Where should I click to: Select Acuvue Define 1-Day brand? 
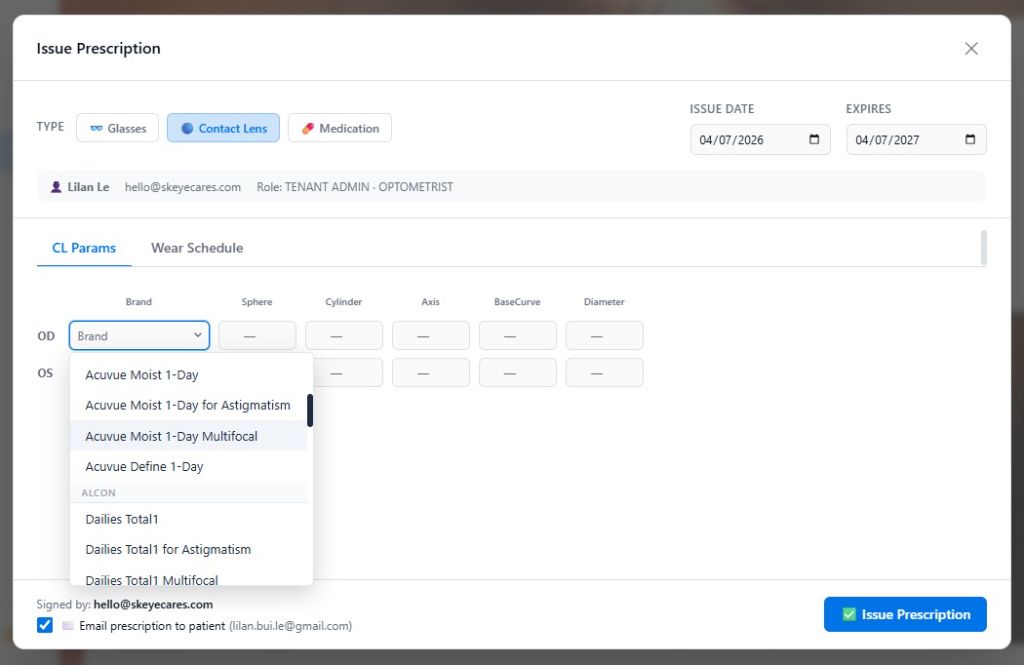tap(144, 466)
